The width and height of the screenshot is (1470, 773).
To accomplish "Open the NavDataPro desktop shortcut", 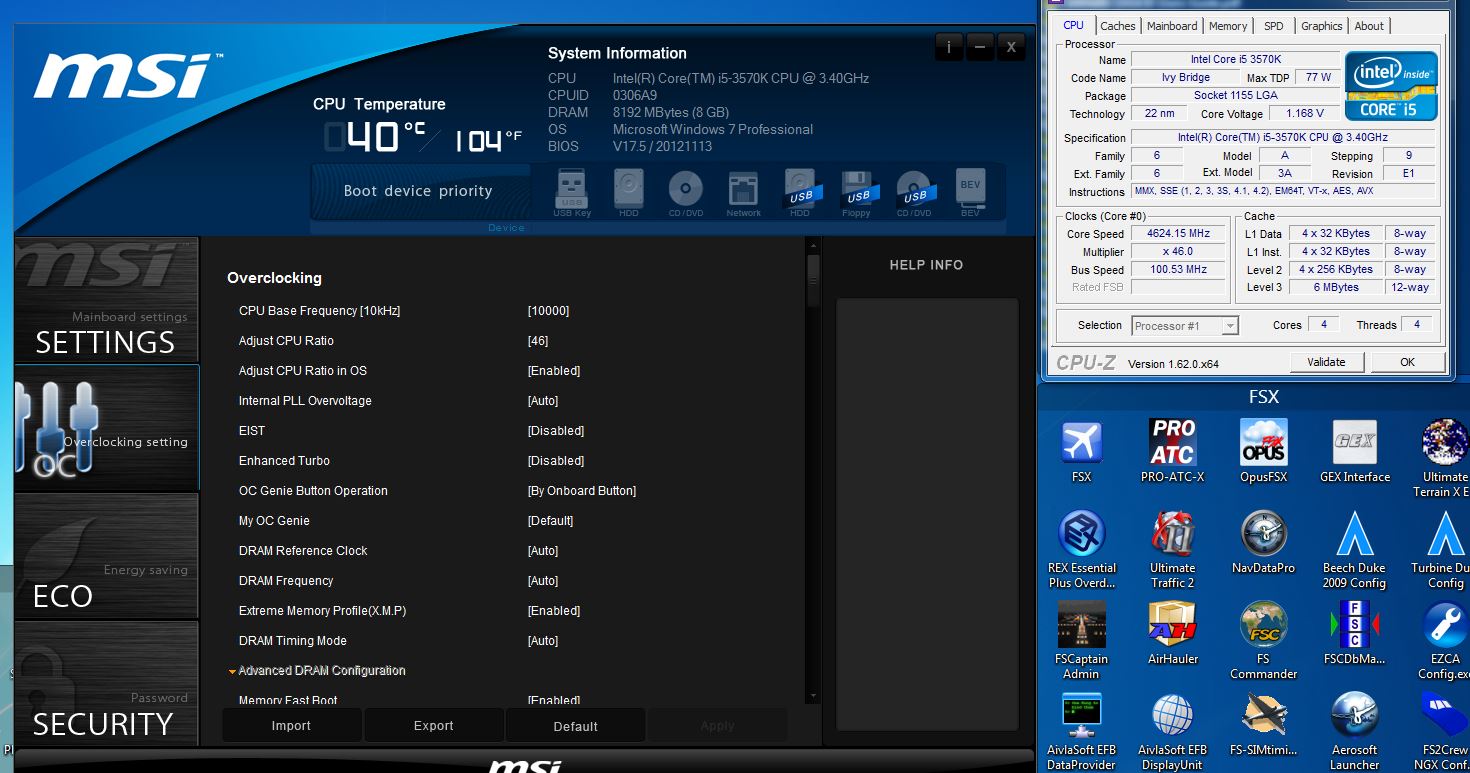I will (x=1263, y=542).
